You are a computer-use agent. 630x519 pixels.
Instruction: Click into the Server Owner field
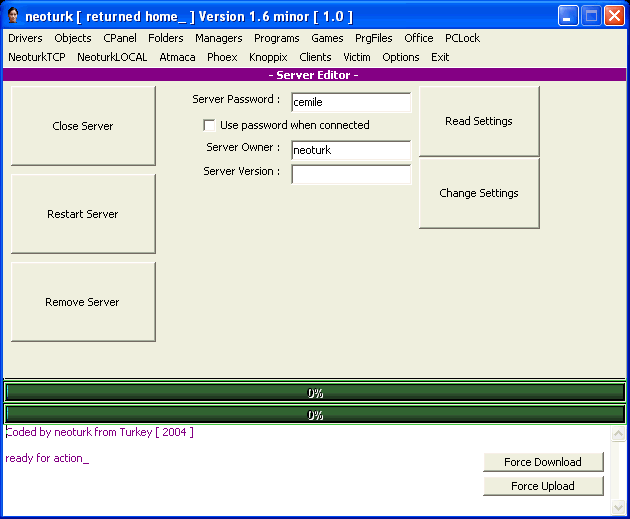click(x=350, y=150)
